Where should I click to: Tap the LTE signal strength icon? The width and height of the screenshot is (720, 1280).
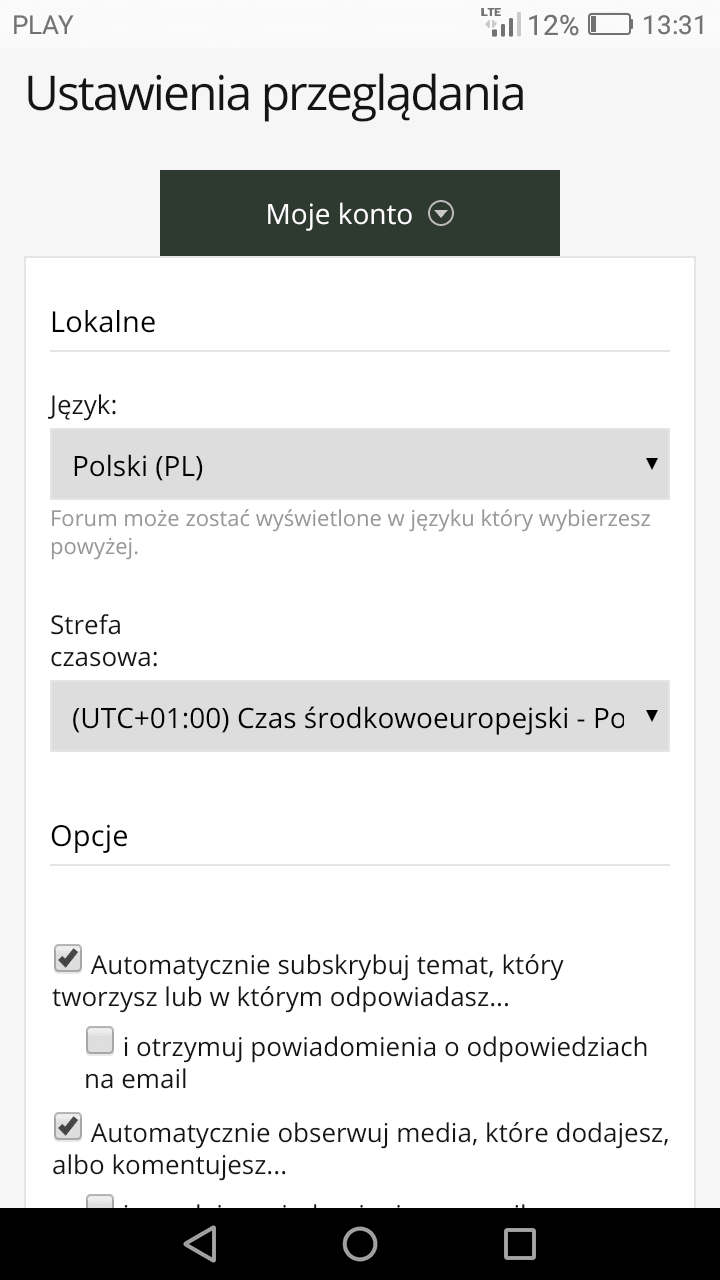click(x=501, y=23)
